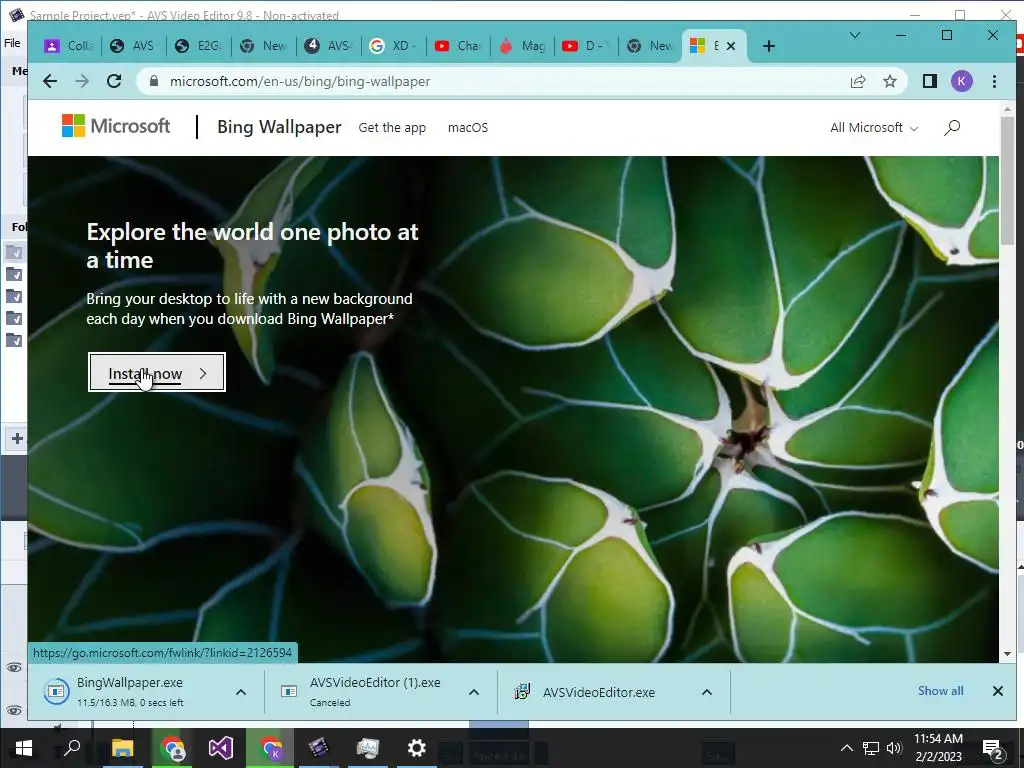Open AVS Video Editor taskbar icon
The image size is (1024, 768).
318,748
